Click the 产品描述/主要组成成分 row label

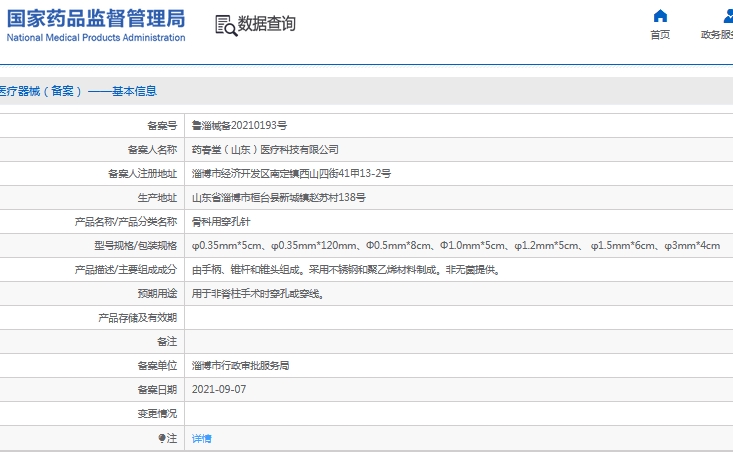[126, 270]
